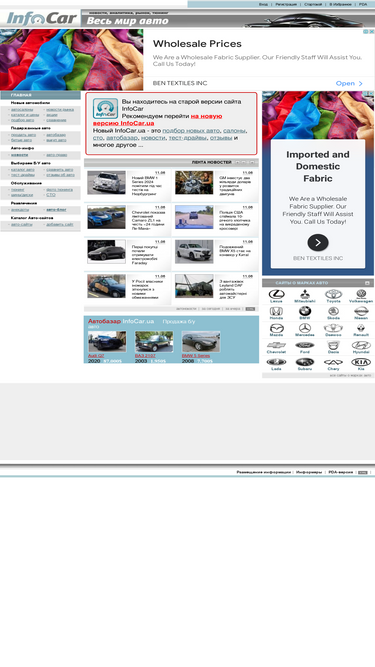375x667 pixels.
Task: Click the Mitsubishi brand logo
Action: tap(305, 294)
